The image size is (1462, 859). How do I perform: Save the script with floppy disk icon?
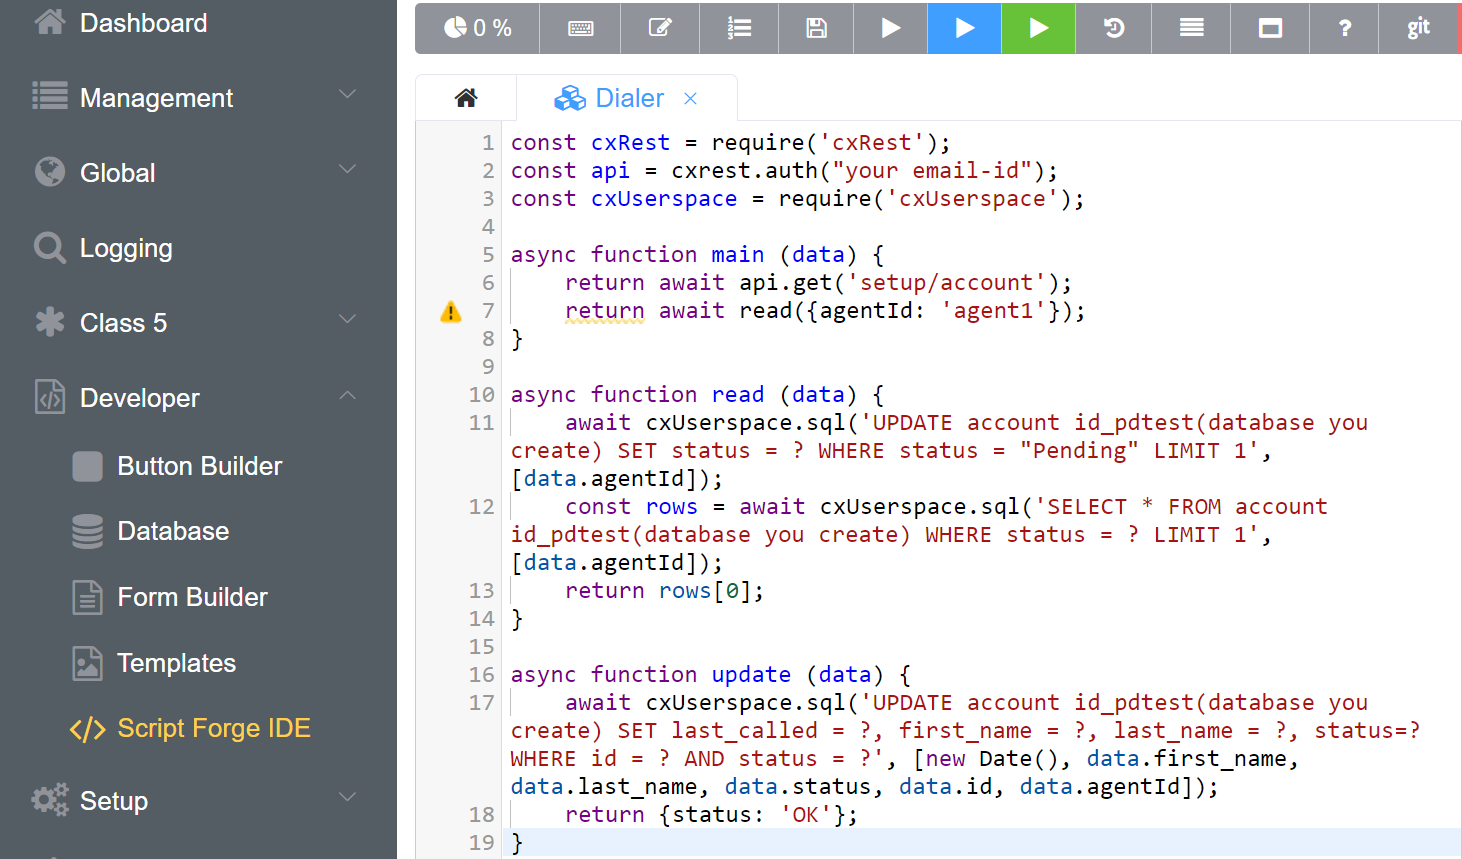click(816, 28)
